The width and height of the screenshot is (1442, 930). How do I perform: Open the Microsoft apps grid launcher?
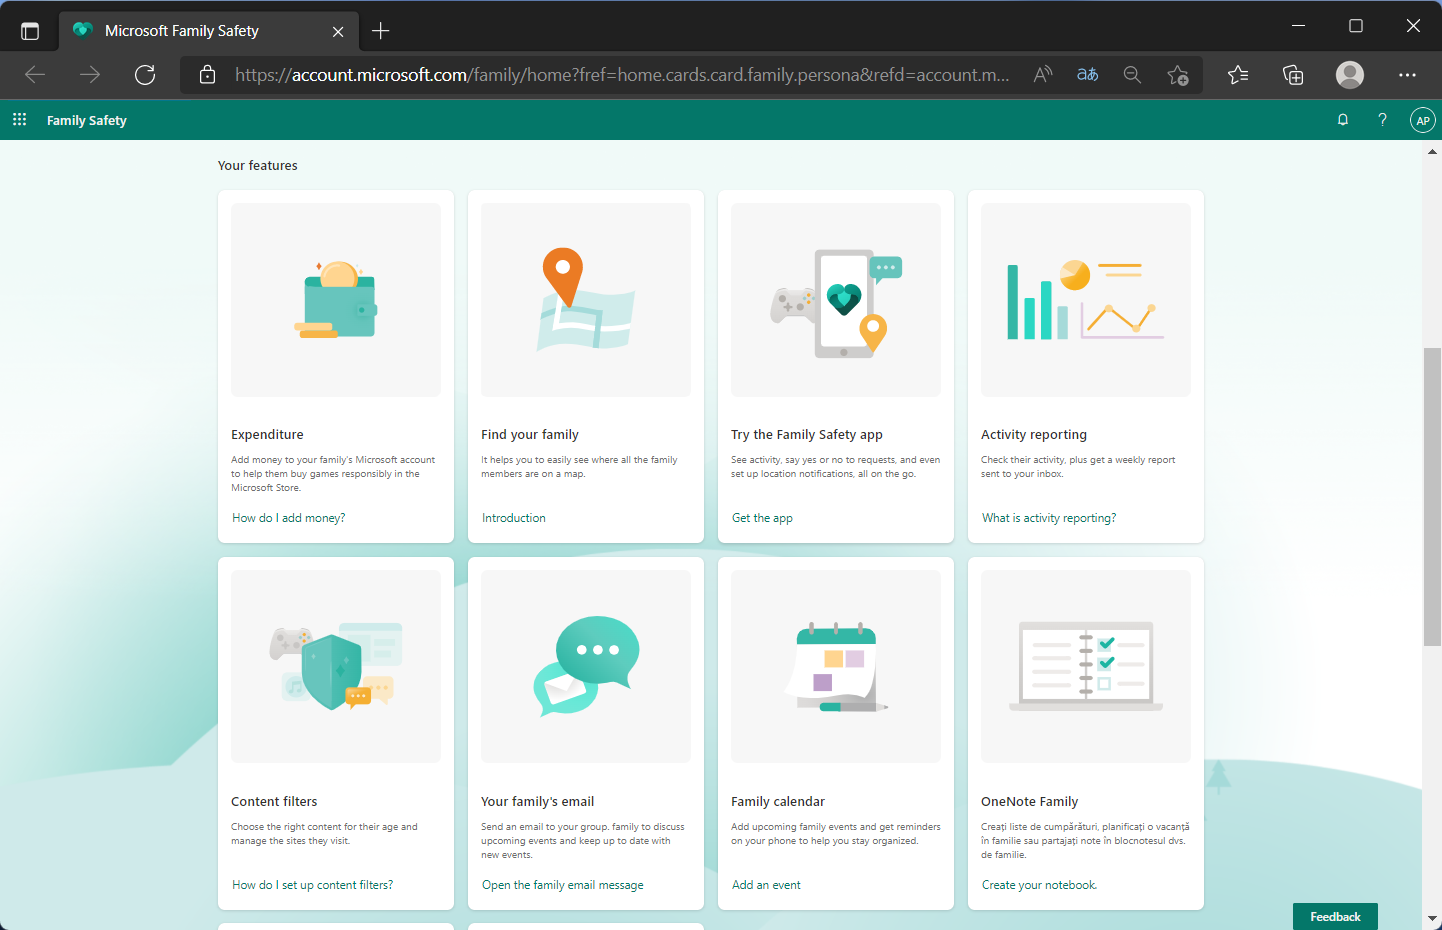click(19, 120)
